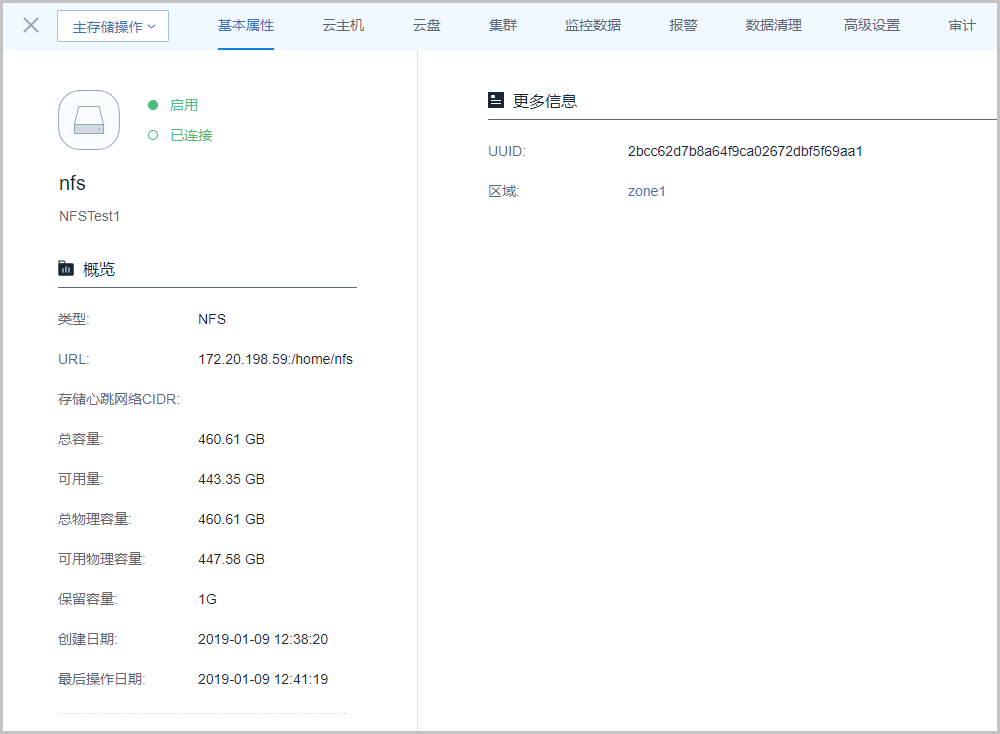Click the URL field label
1000x734 pixels.
point(74,359)
